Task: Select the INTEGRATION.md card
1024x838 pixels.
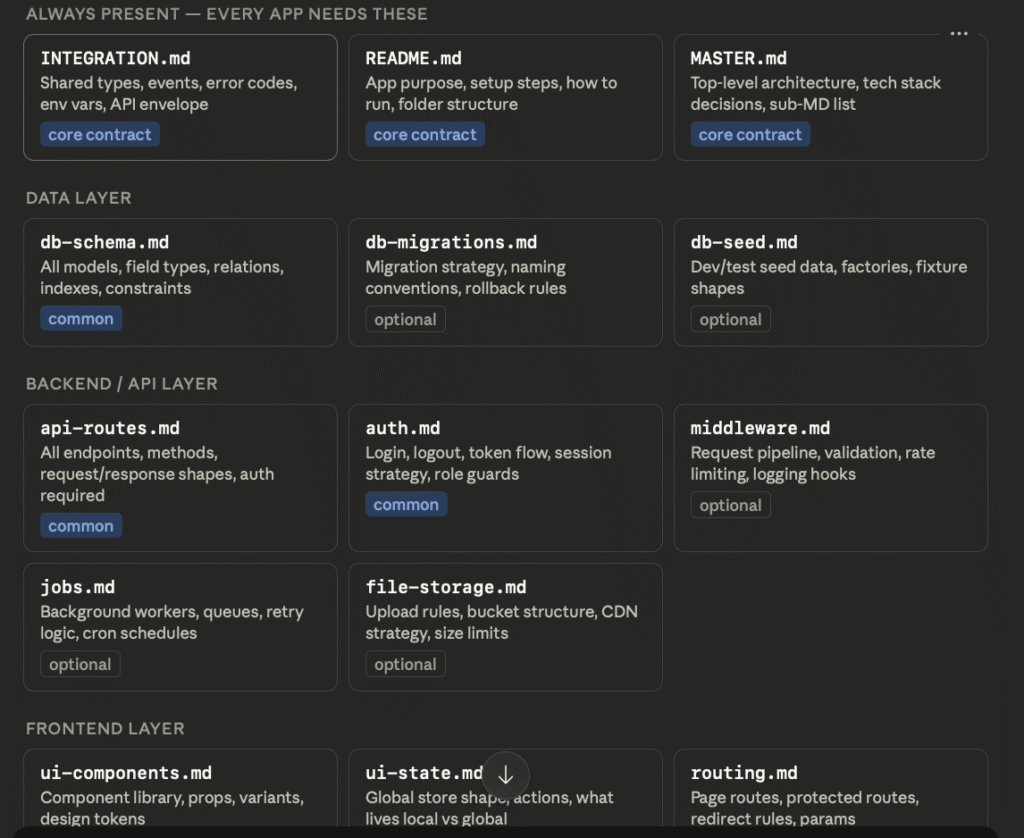Action: [x=180, y=97]
